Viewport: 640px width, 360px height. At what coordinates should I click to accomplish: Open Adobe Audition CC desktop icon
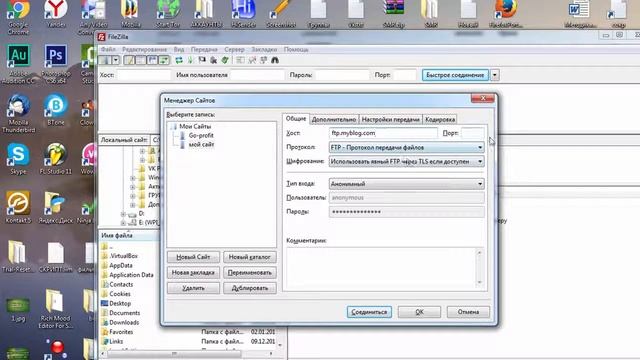[x=18, y=64]
